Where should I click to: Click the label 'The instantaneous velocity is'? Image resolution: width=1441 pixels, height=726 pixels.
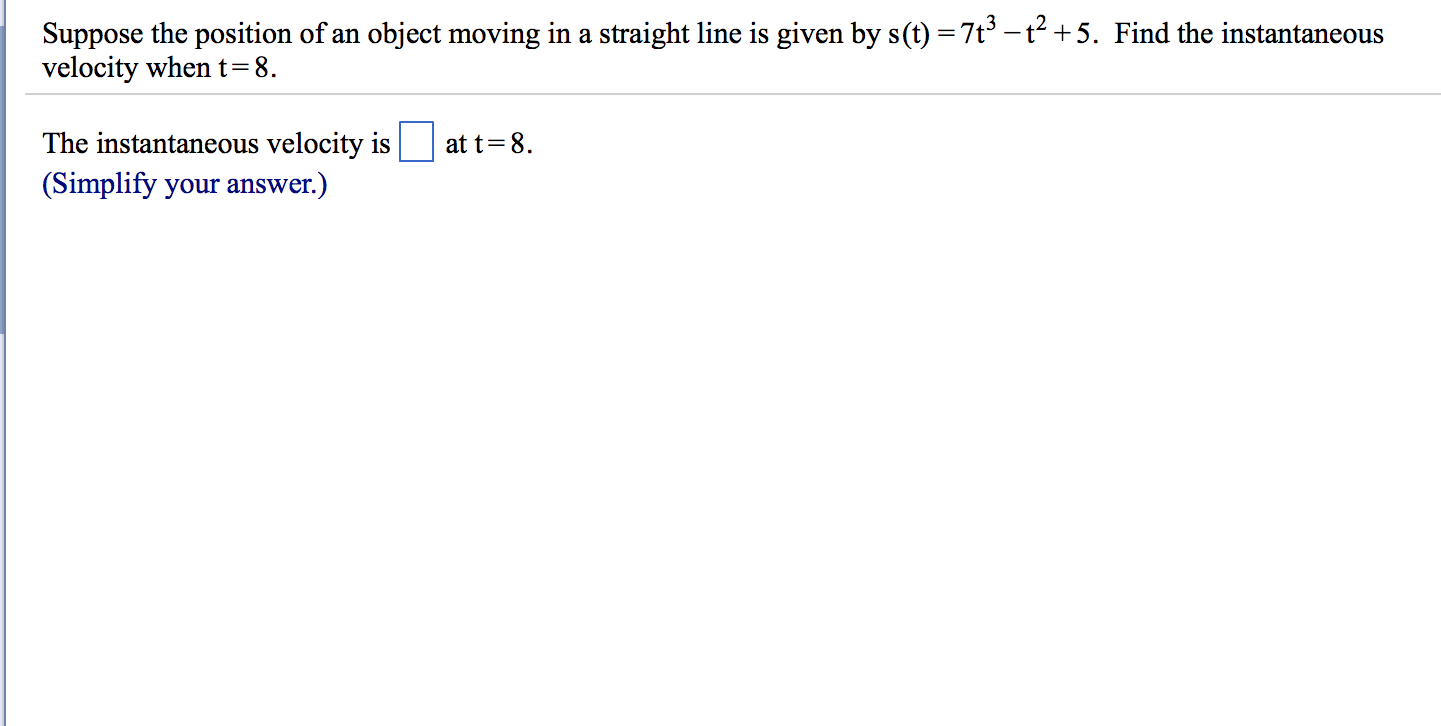pos(216,144)
